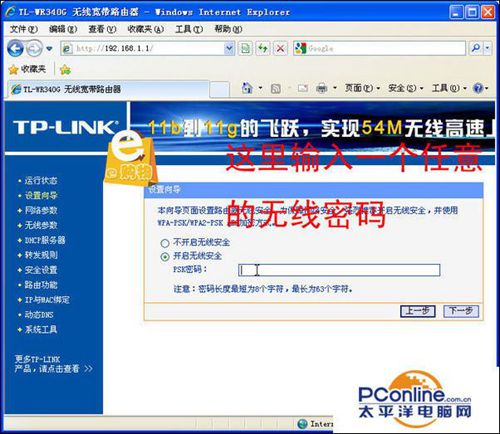The height and width of the screenshot is (434, 500).
Task: Open 路由功能 in the sidebar
Action: click(x=41, y=285)
